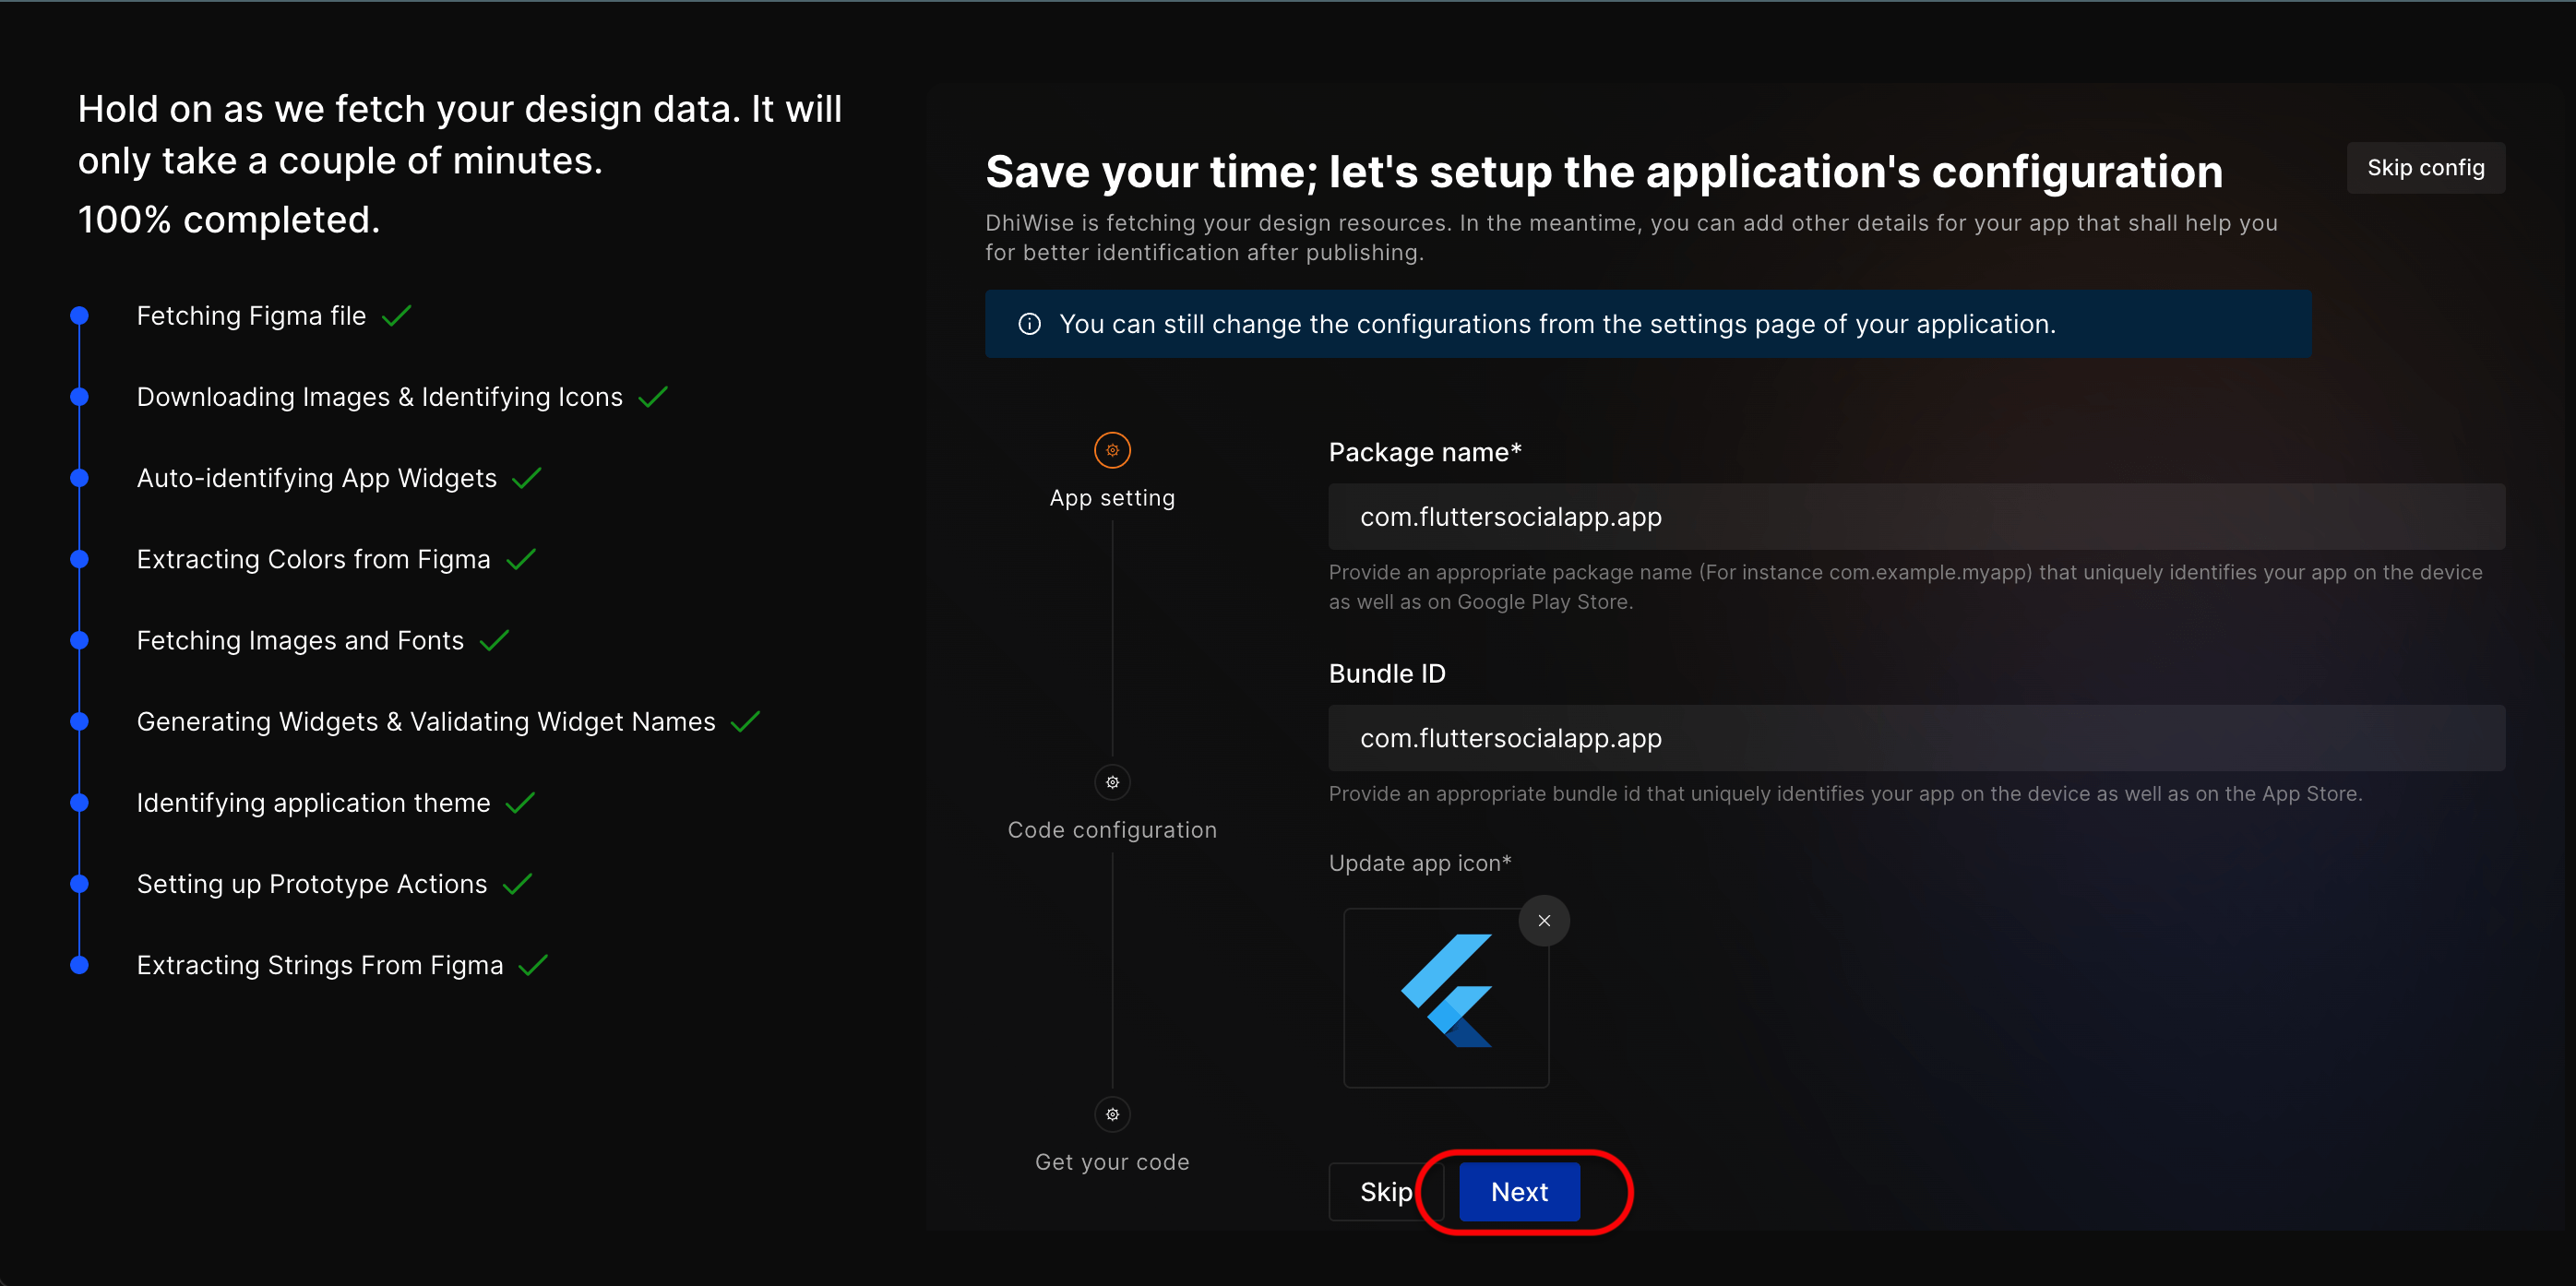Select the App setting step label
Viewport: 2576px width, 1286px height.
(1112, 498)
